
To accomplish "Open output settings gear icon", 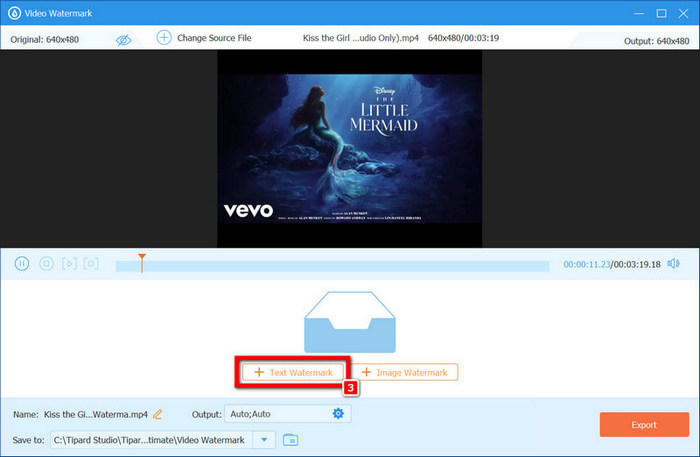I will (338, 414).
